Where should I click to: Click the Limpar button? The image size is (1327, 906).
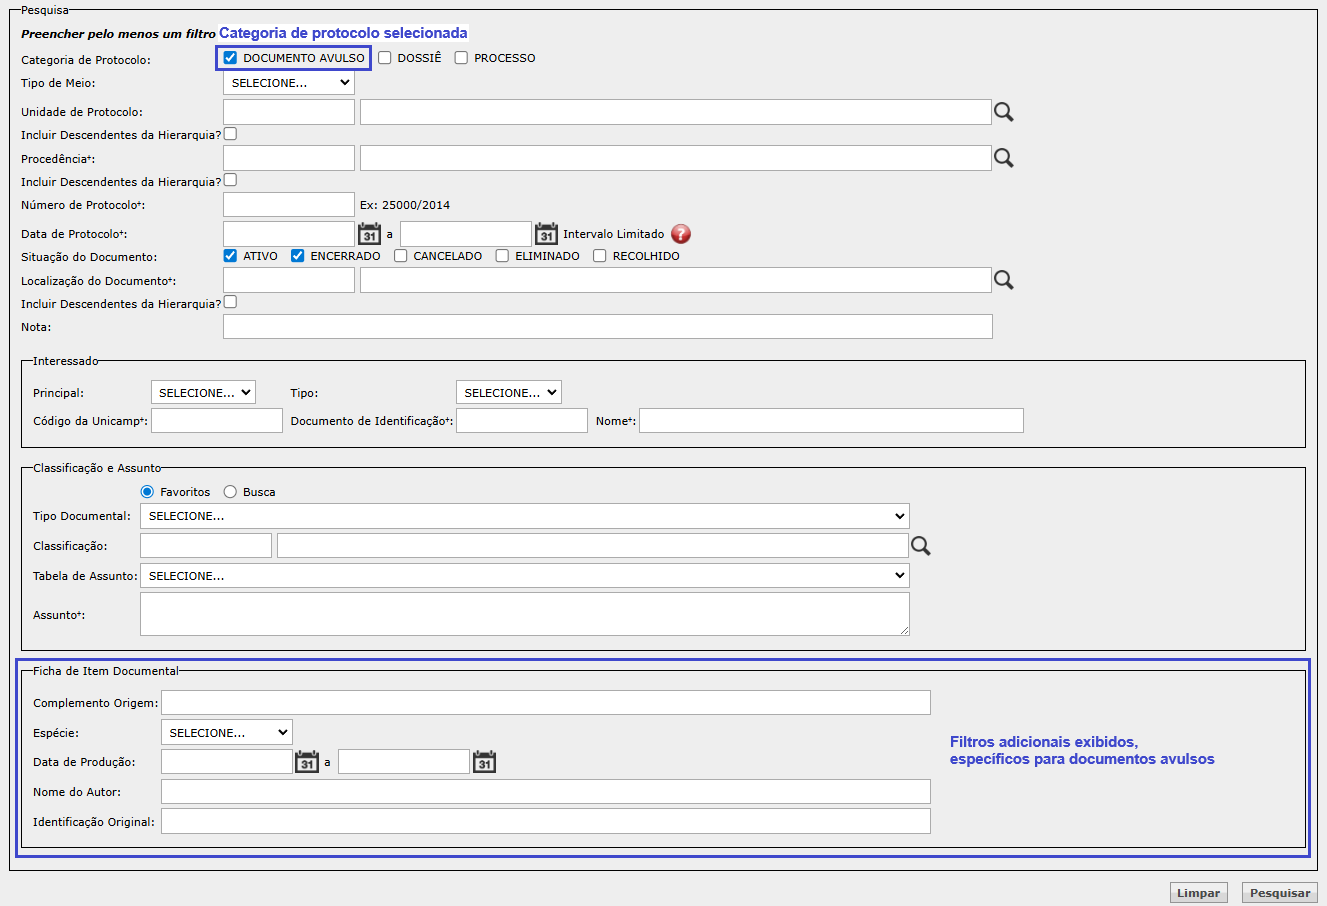click(x=1198, y=893)
